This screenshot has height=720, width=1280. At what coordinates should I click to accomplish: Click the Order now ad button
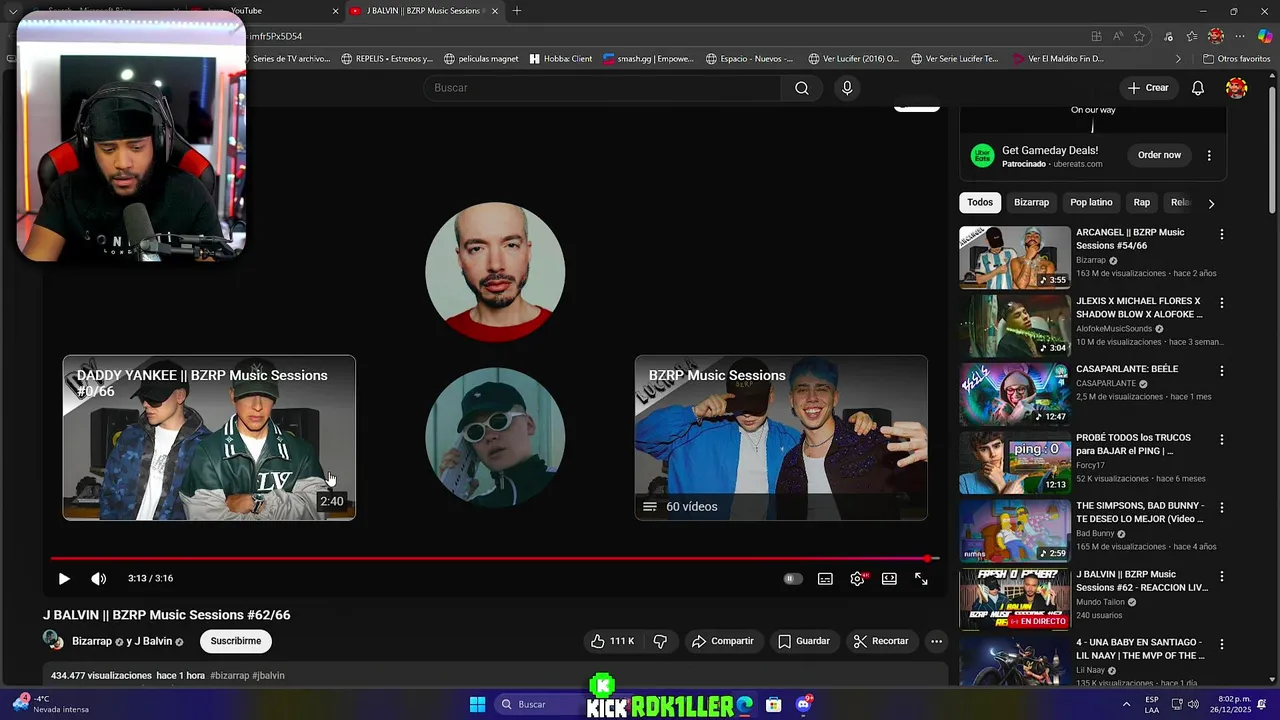(1159, 155)
